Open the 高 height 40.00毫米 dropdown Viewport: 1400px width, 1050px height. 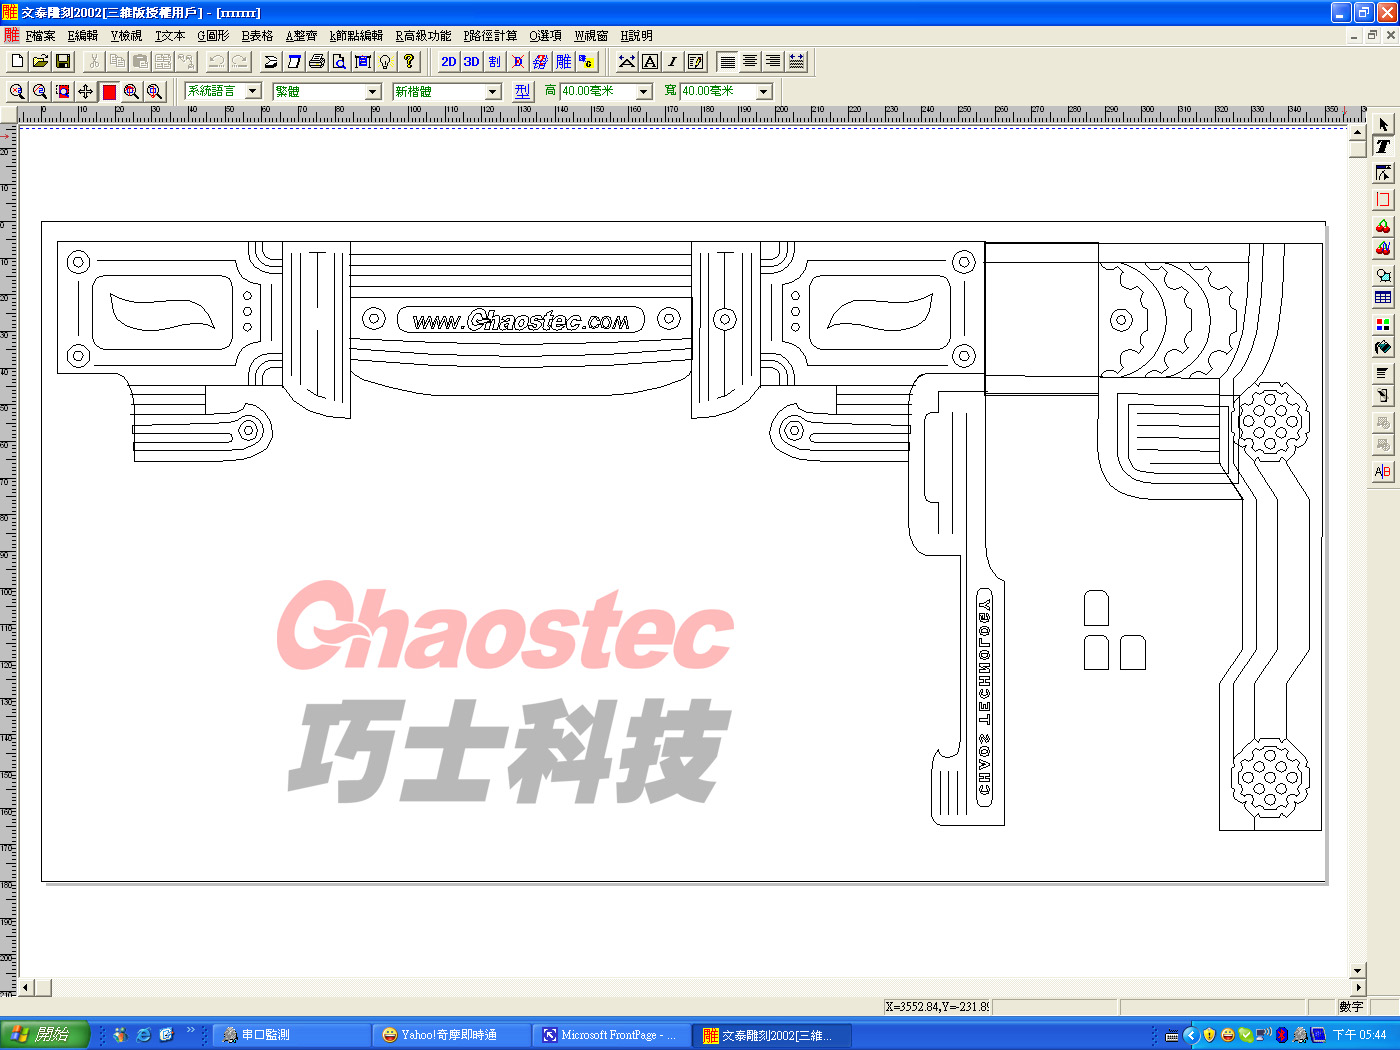[x=644, y=91]
